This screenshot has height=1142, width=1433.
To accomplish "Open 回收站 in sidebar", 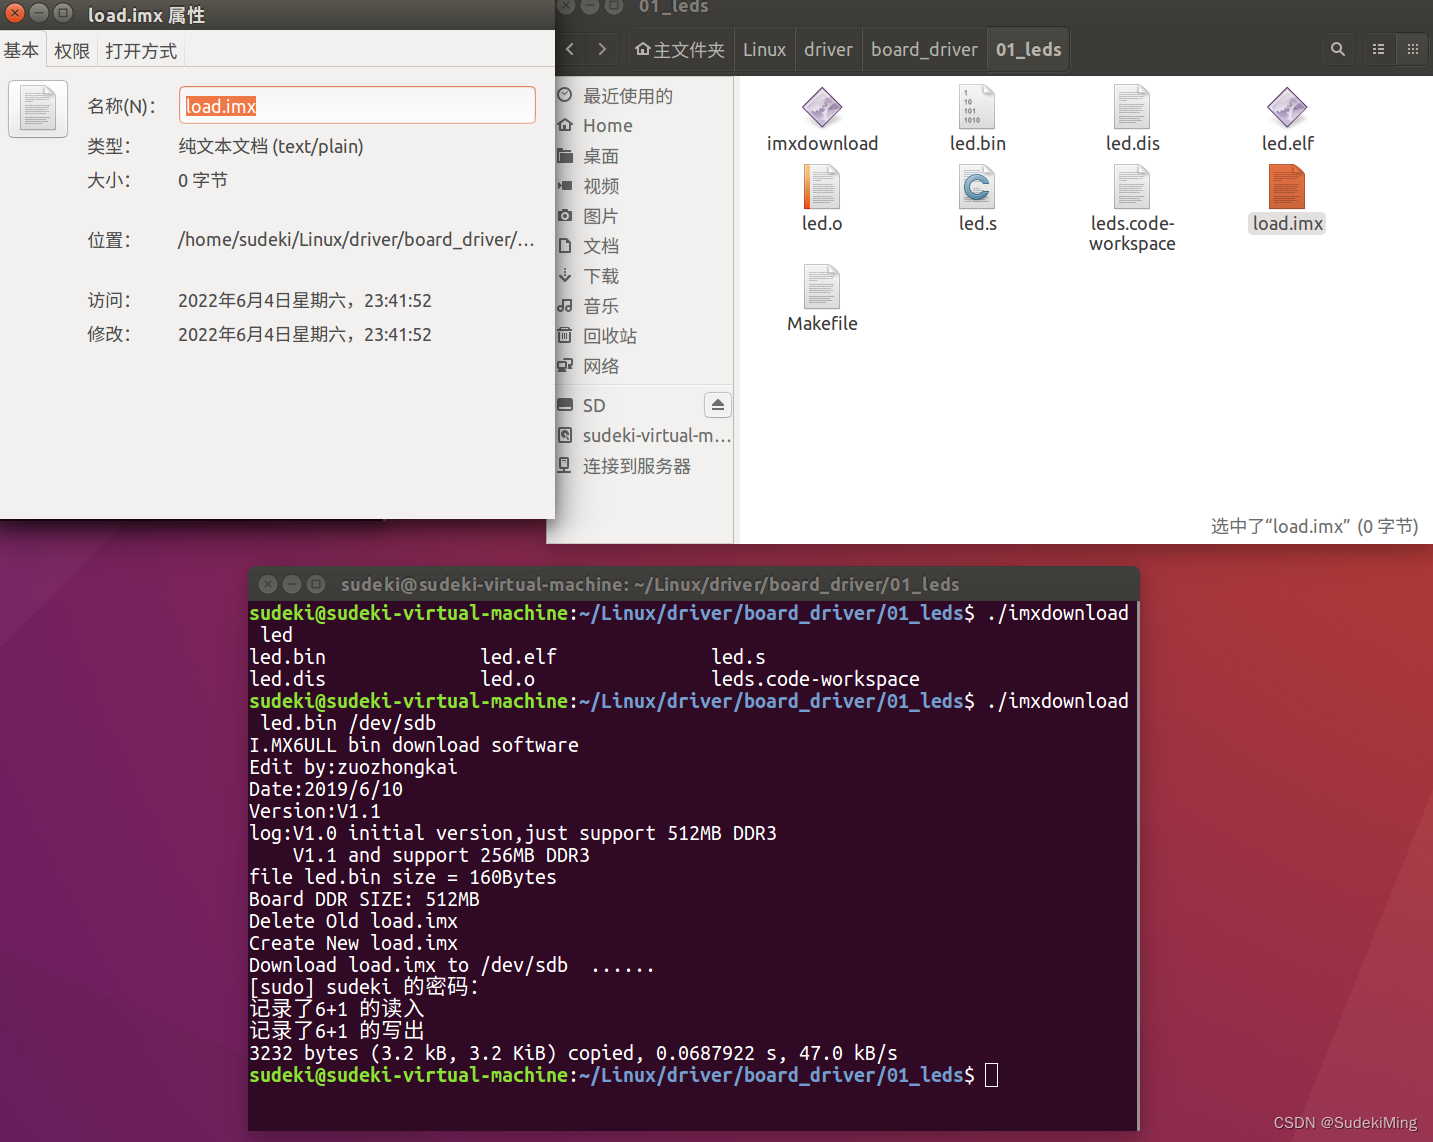I will pos(610,336).
